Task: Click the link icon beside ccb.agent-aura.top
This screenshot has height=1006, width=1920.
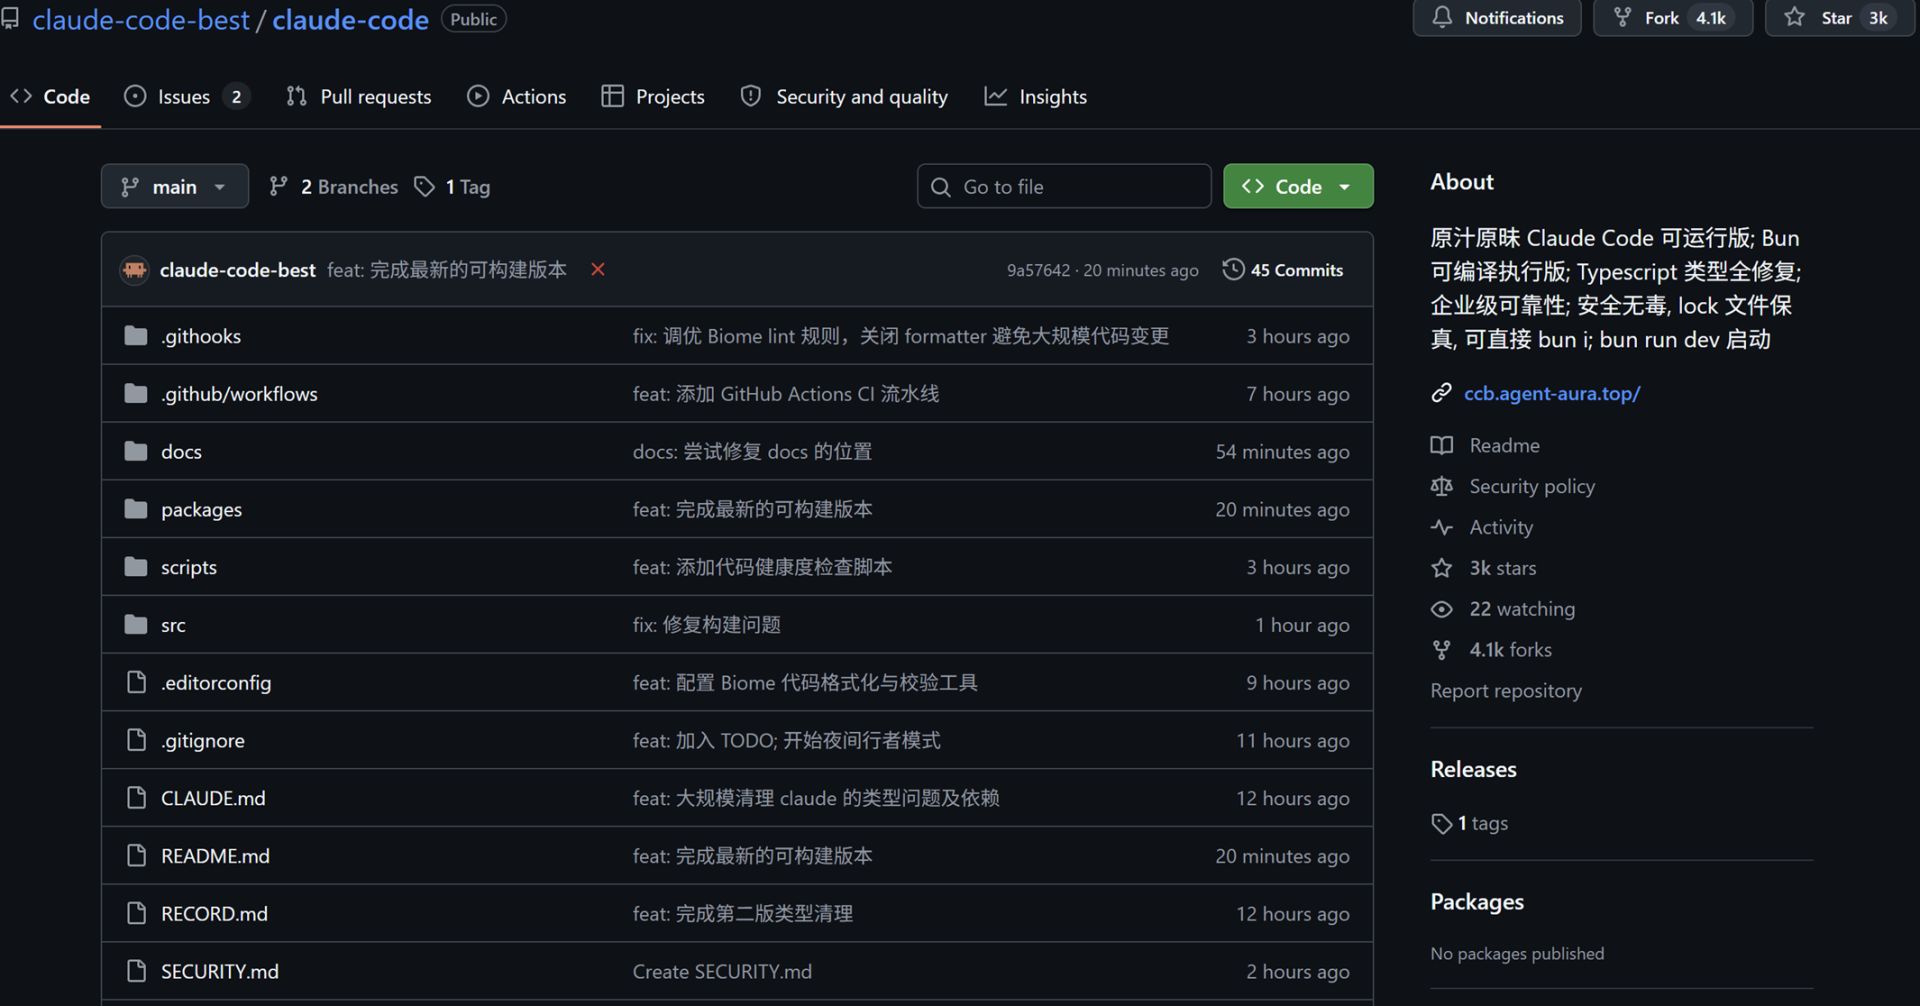Action: pos(1441,393)
